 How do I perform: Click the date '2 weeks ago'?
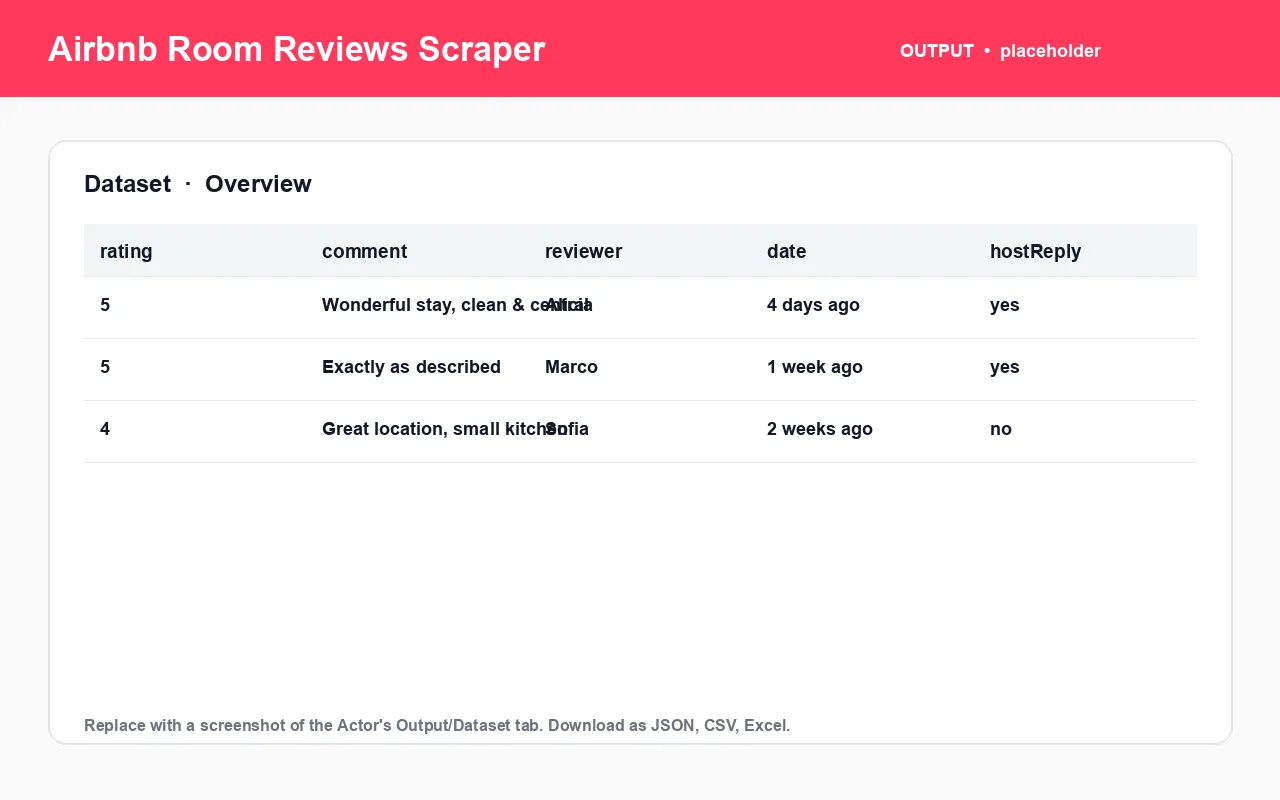(x=819, y=429)
